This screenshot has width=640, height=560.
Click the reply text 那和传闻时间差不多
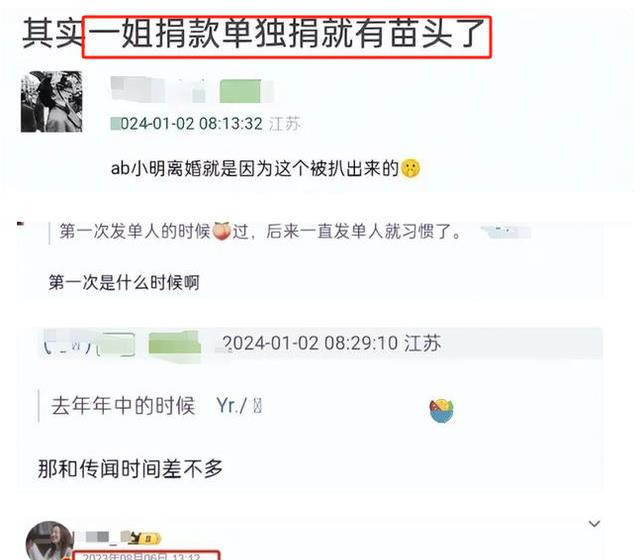[x=130, y=469]
